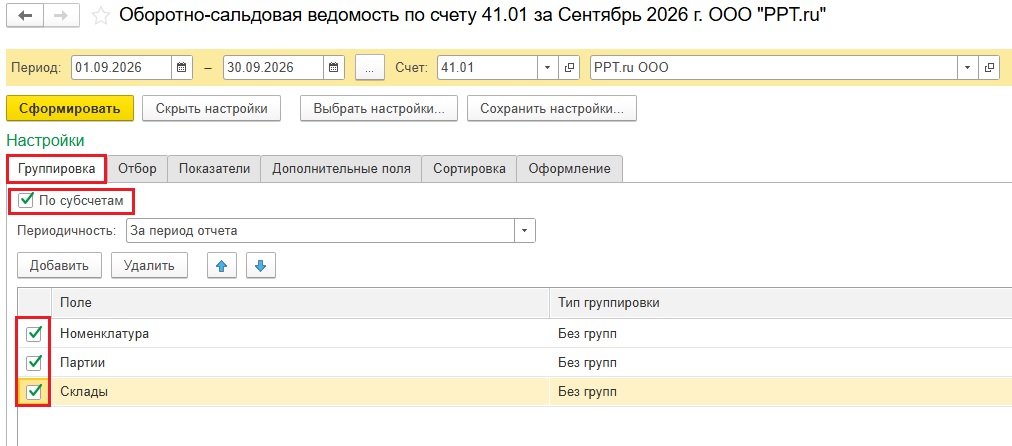Select the Номенклатура row

[514, 334]
